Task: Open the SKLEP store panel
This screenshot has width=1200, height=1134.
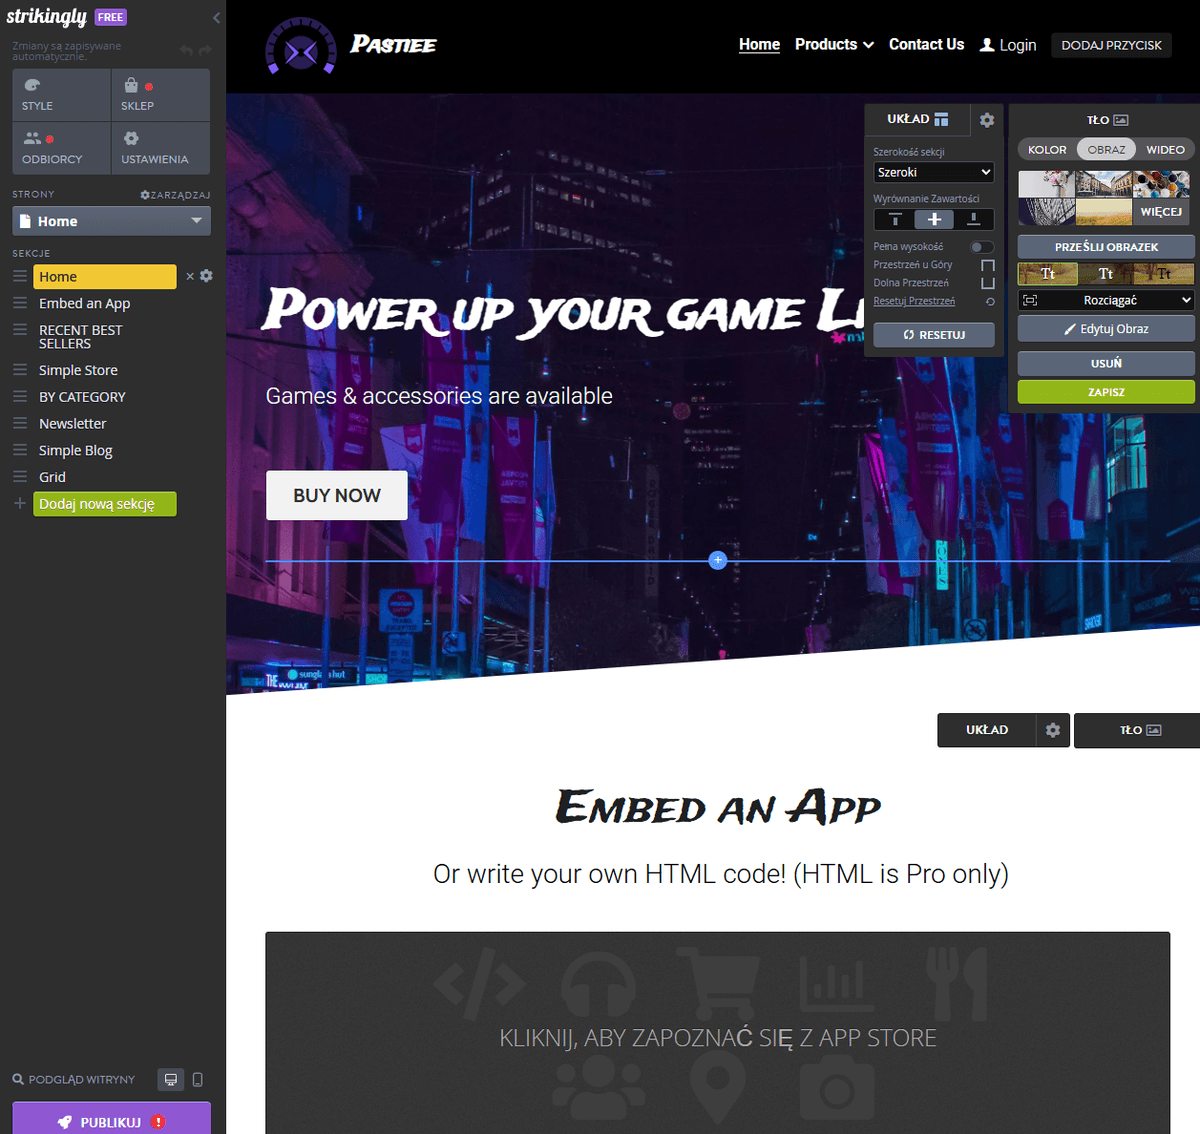Action: point(160,95)
